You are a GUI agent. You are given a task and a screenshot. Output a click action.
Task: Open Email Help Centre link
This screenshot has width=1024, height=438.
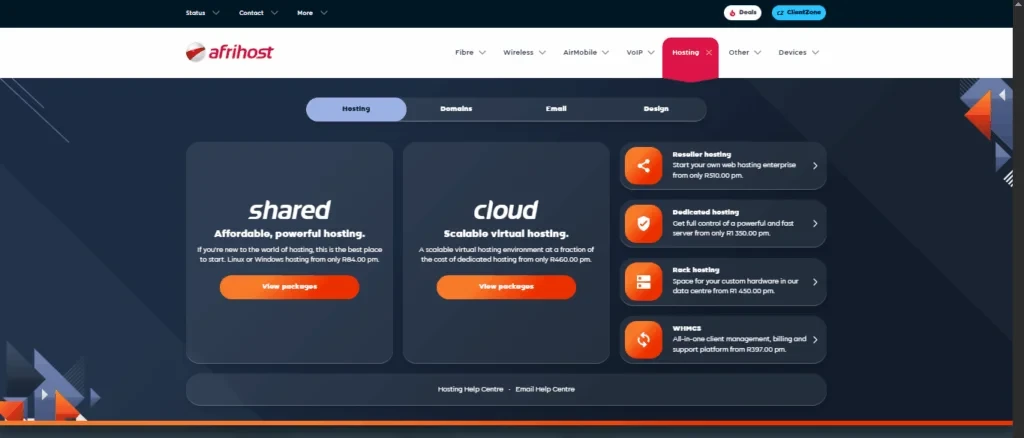tap(545, 389)
